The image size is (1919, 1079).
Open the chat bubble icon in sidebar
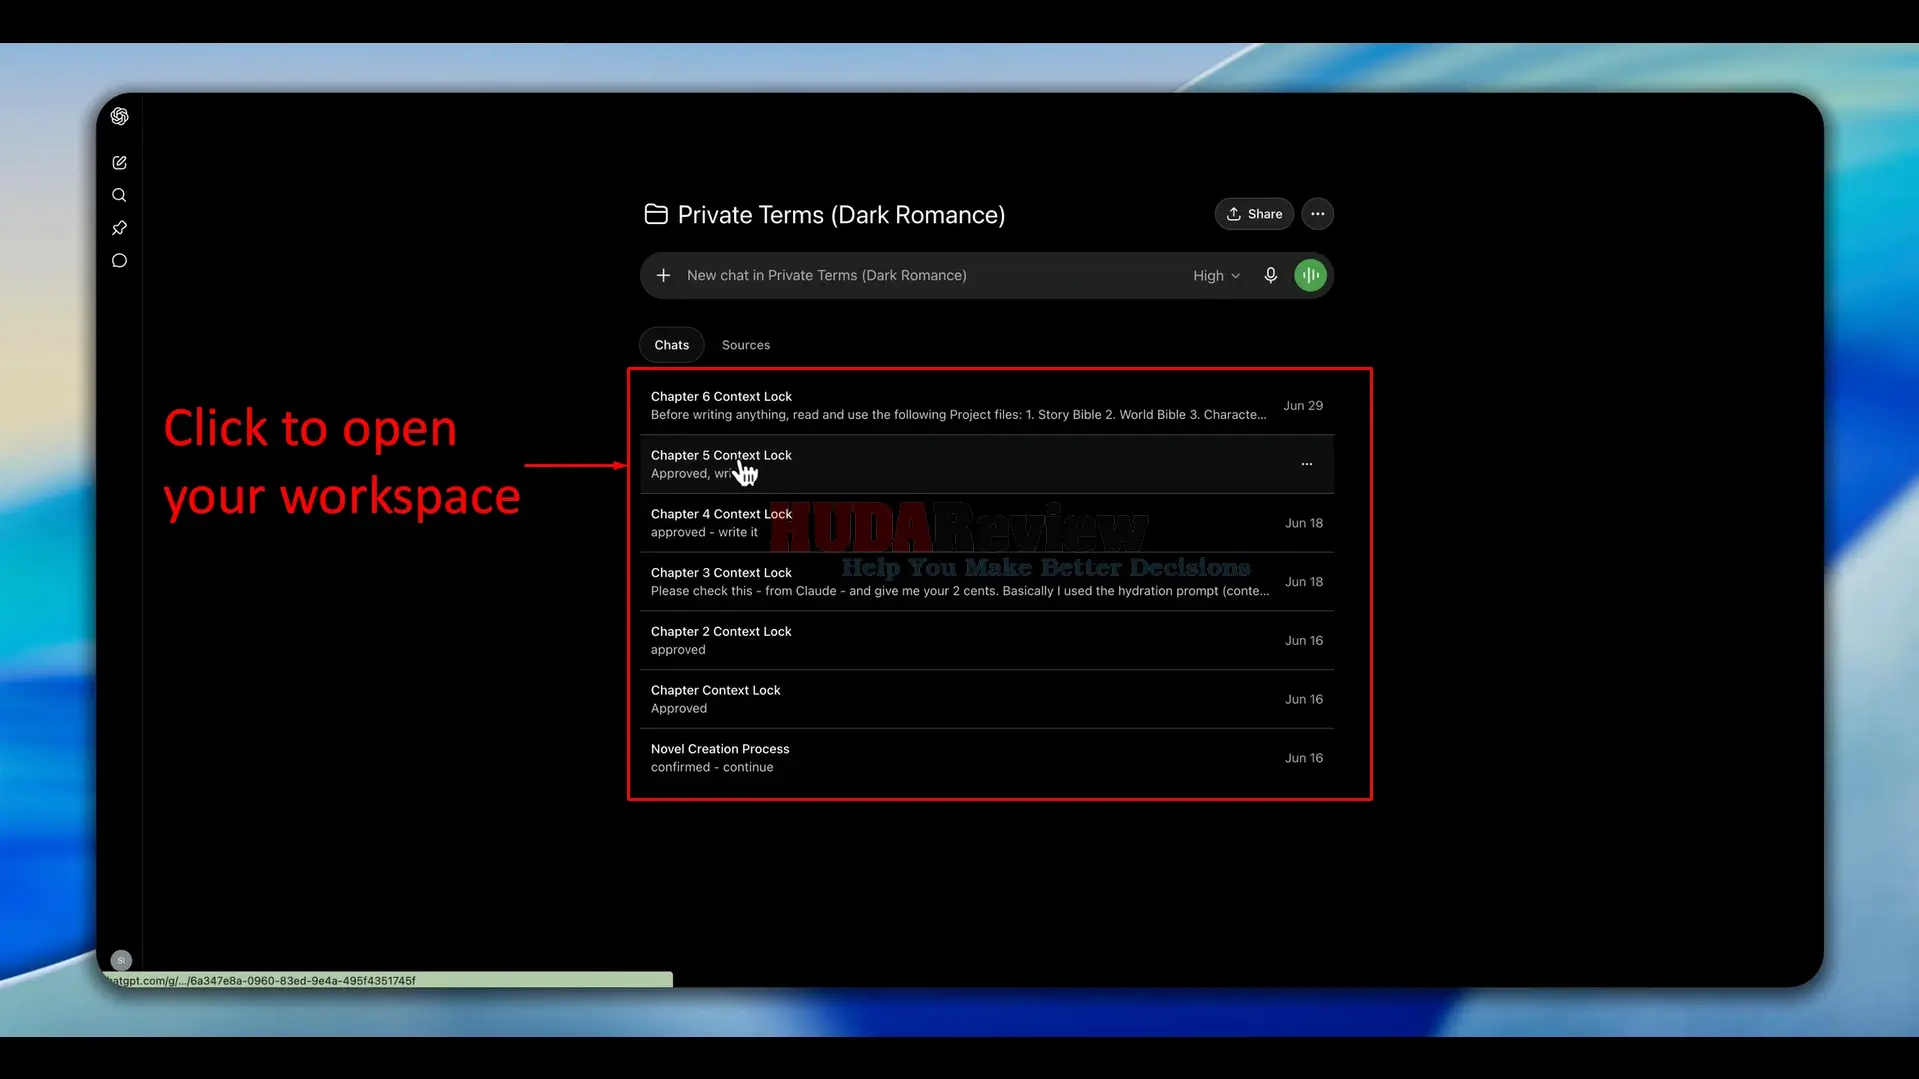tap(119, 261)
